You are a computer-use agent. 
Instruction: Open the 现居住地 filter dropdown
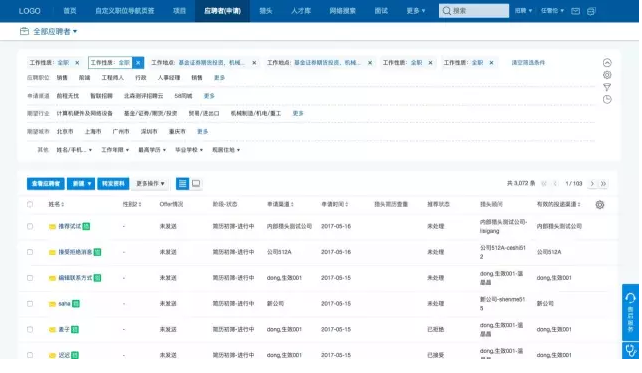(227, 151)
